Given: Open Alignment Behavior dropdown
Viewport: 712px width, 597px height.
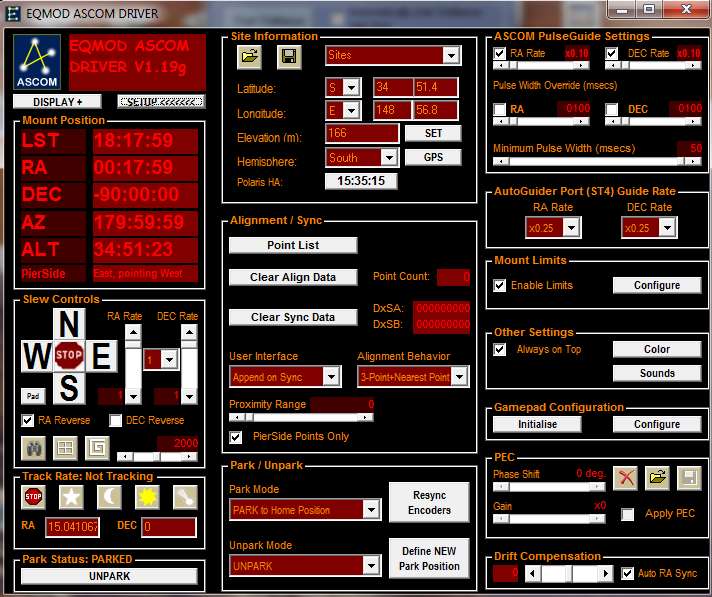Looking at the screenshot, I should (x=460, y=377).
